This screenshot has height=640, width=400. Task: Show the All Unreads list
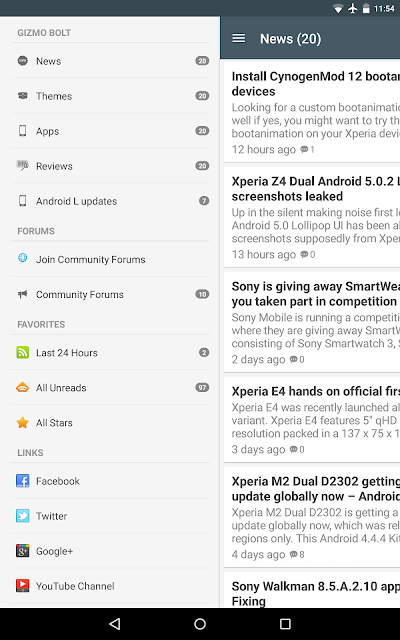pyautogui.click(x=110, y=388)
